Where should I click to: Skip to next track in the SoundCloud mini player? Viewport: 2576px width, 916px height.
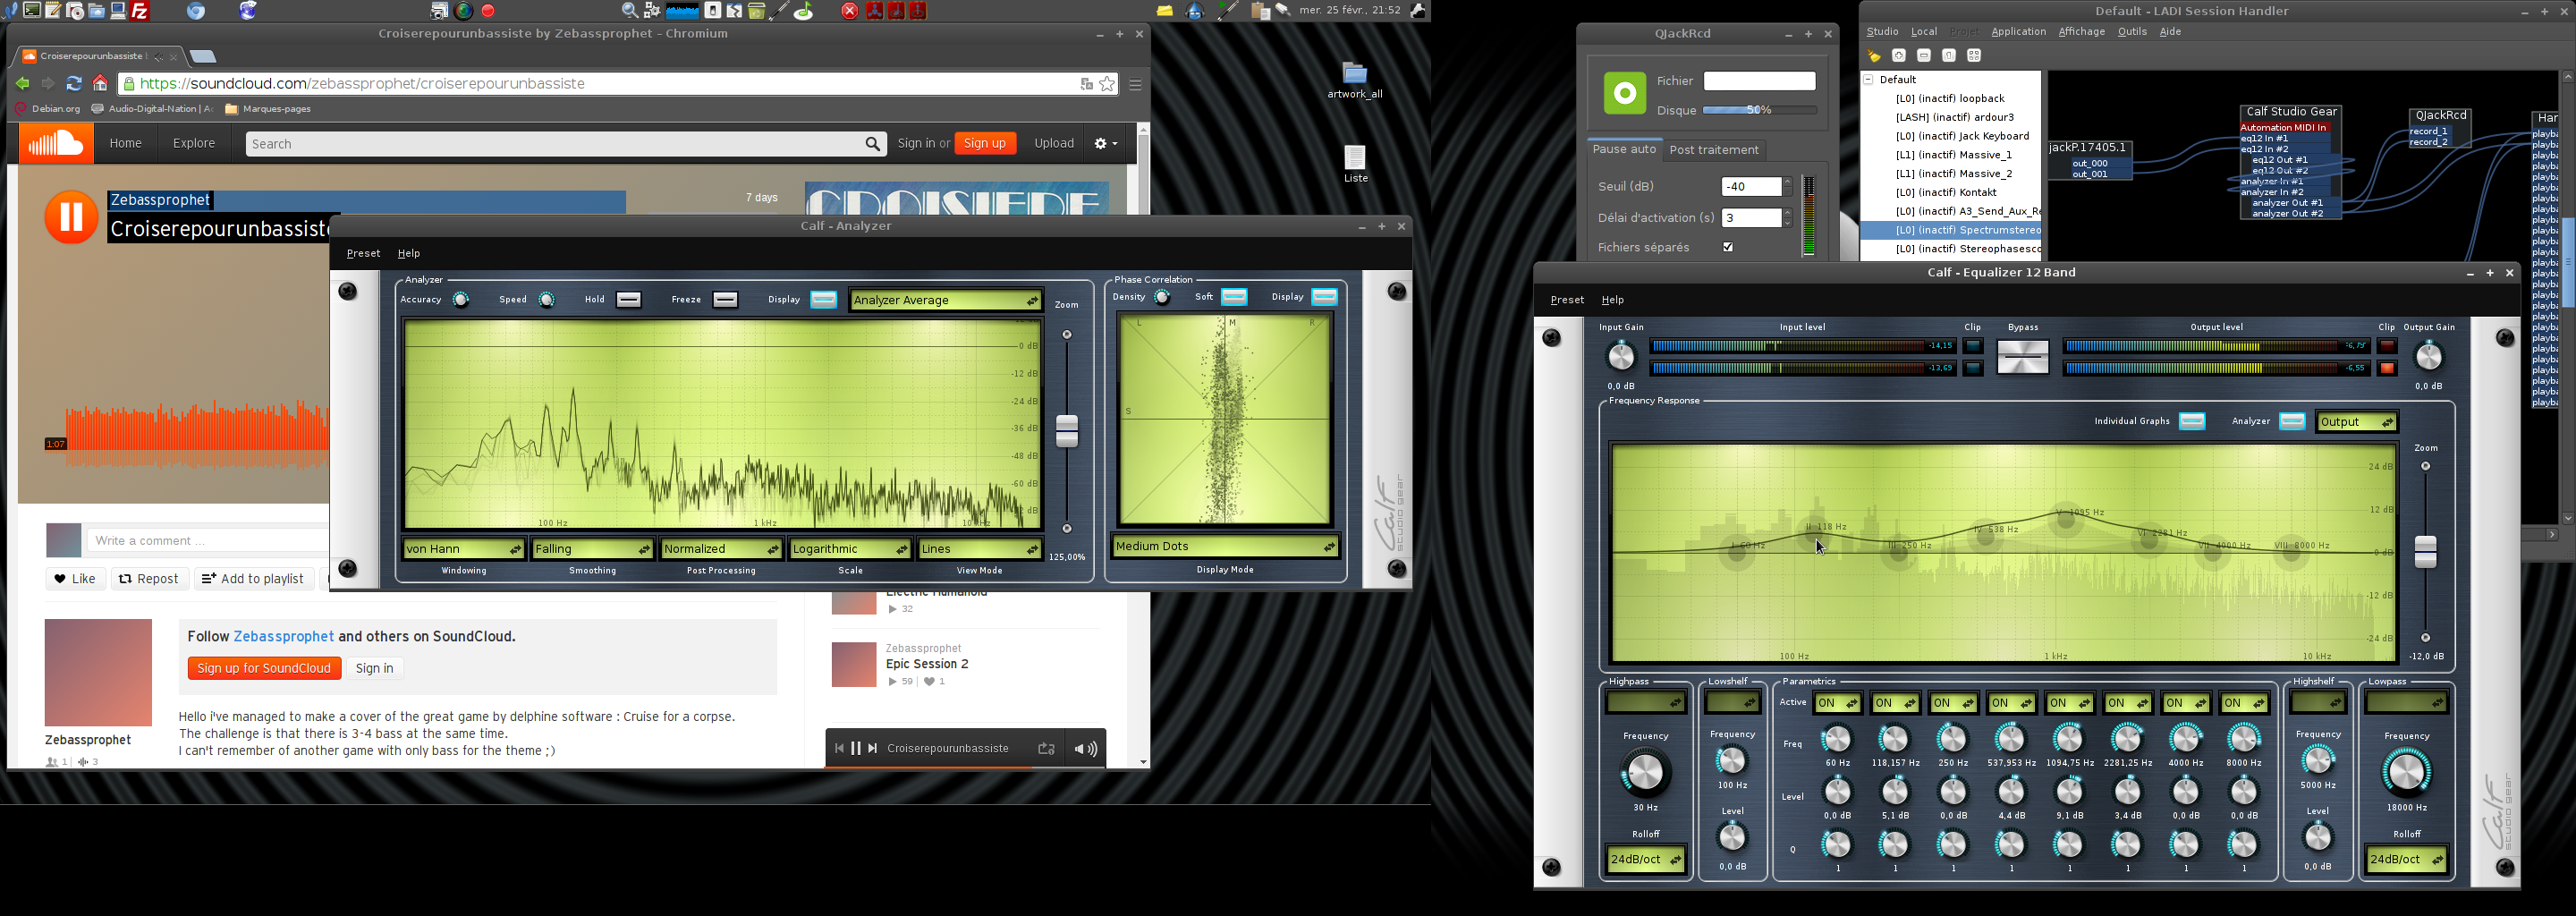point(873,748)
